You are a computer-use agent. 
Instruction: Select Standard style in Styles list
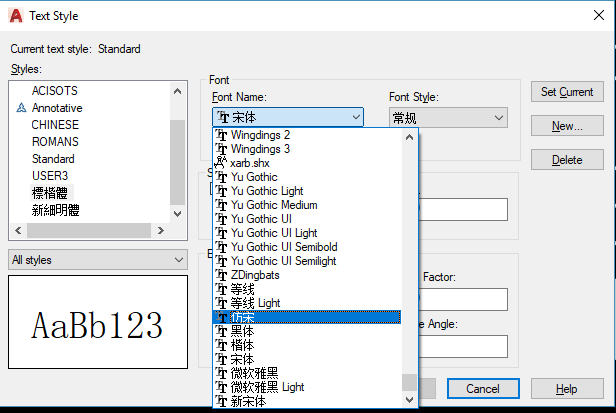click(53, 159)
